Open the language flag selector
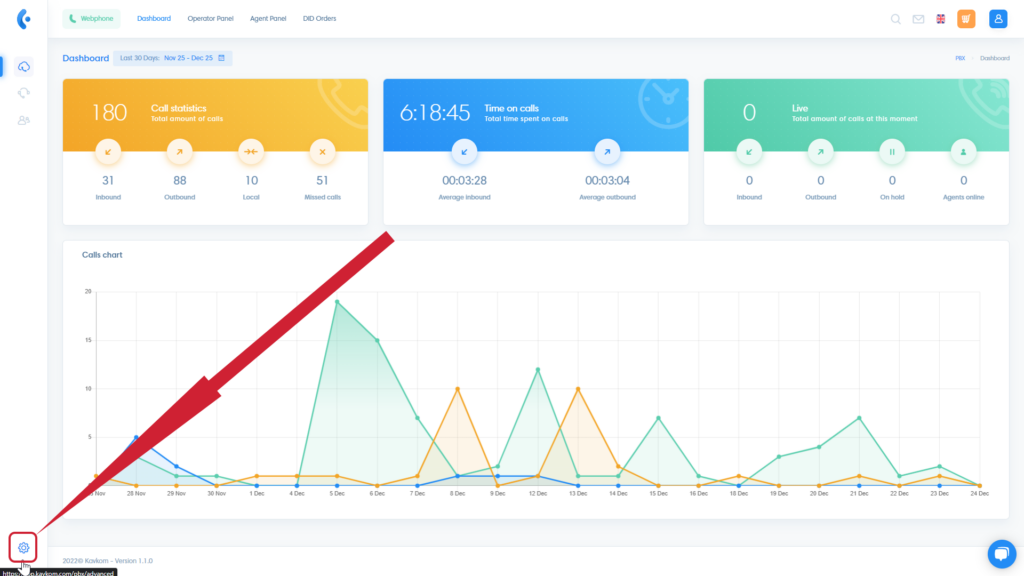Image resolution: width=1024 pixels, height=576 pixels. (941, 19)
